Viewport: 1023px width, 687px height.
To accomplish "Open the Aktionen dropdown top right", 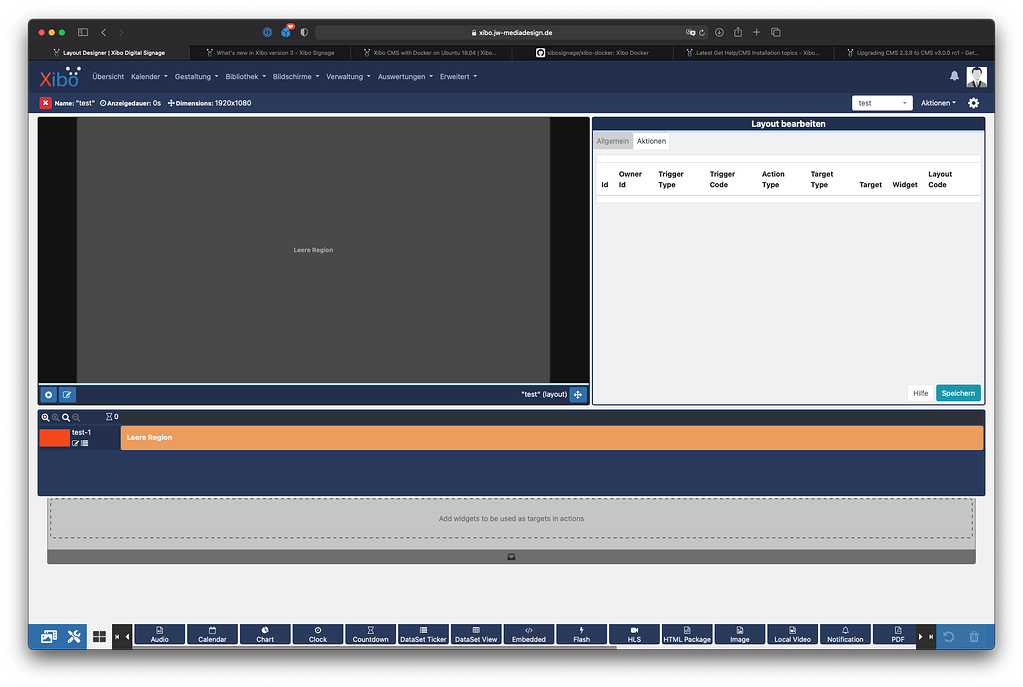I will pos(938,102).
